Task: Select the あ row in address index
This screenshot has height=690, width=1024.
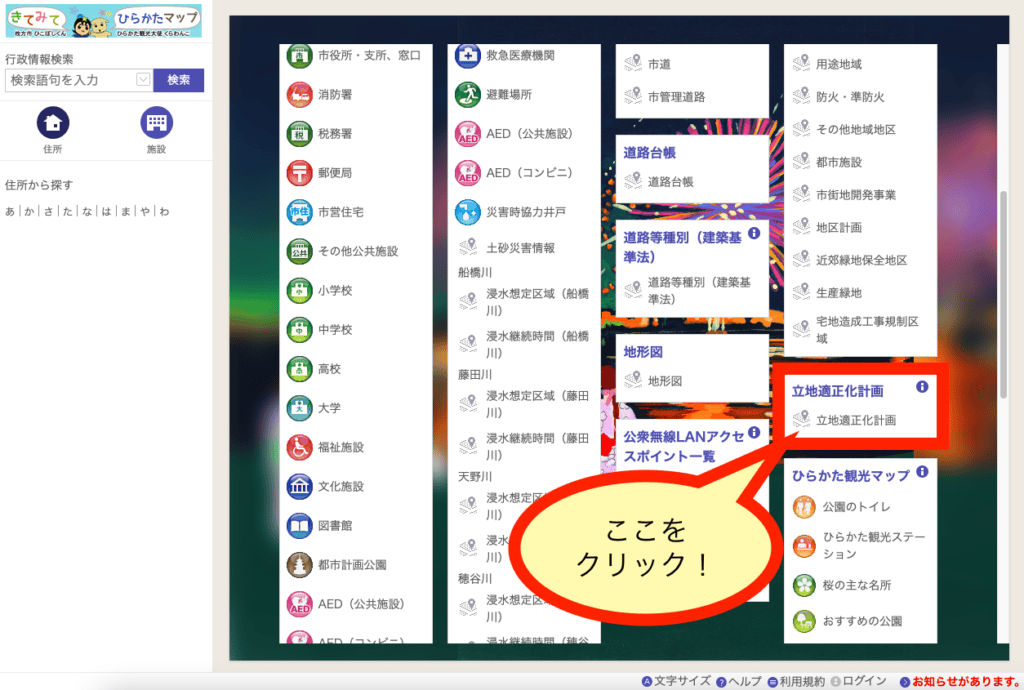Action: [10, 211]
